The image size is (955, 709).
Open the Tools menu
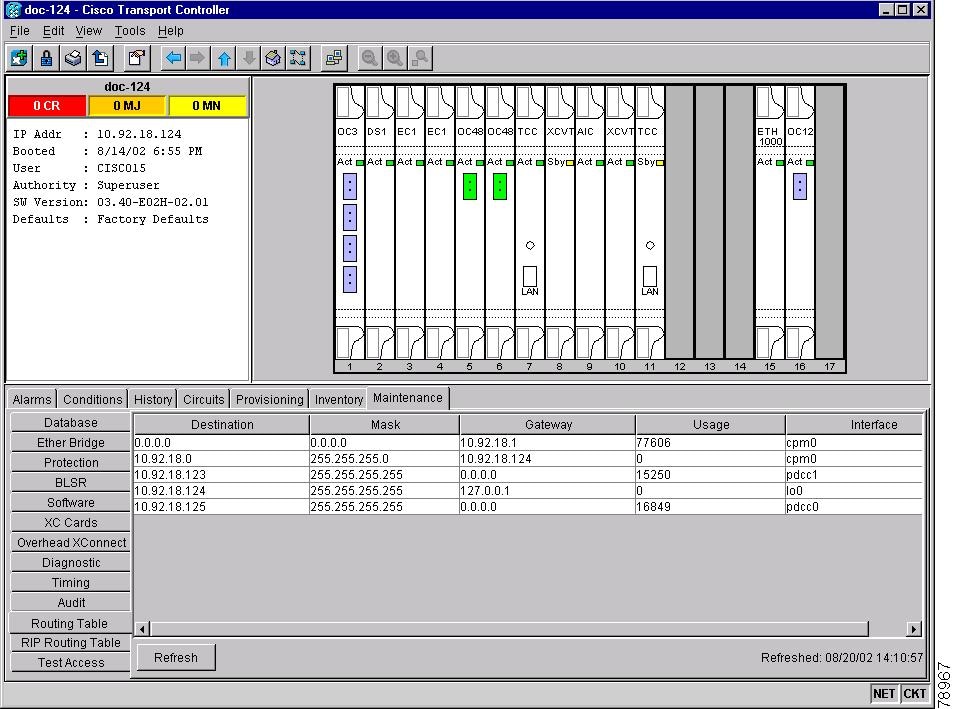[x=130, y=30]
